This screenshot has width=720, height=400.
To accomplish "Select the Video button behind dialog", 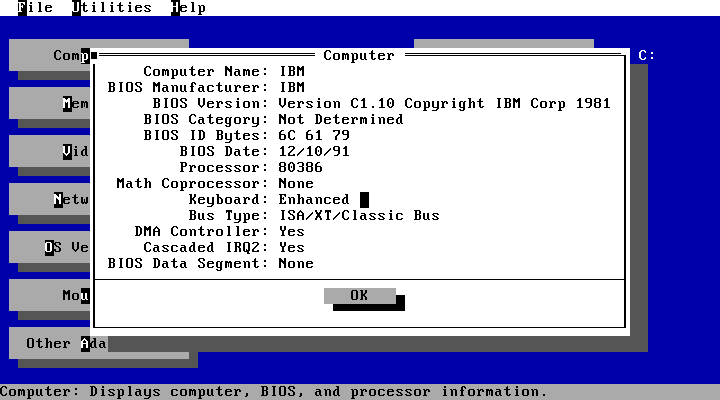I will point(50,151).
